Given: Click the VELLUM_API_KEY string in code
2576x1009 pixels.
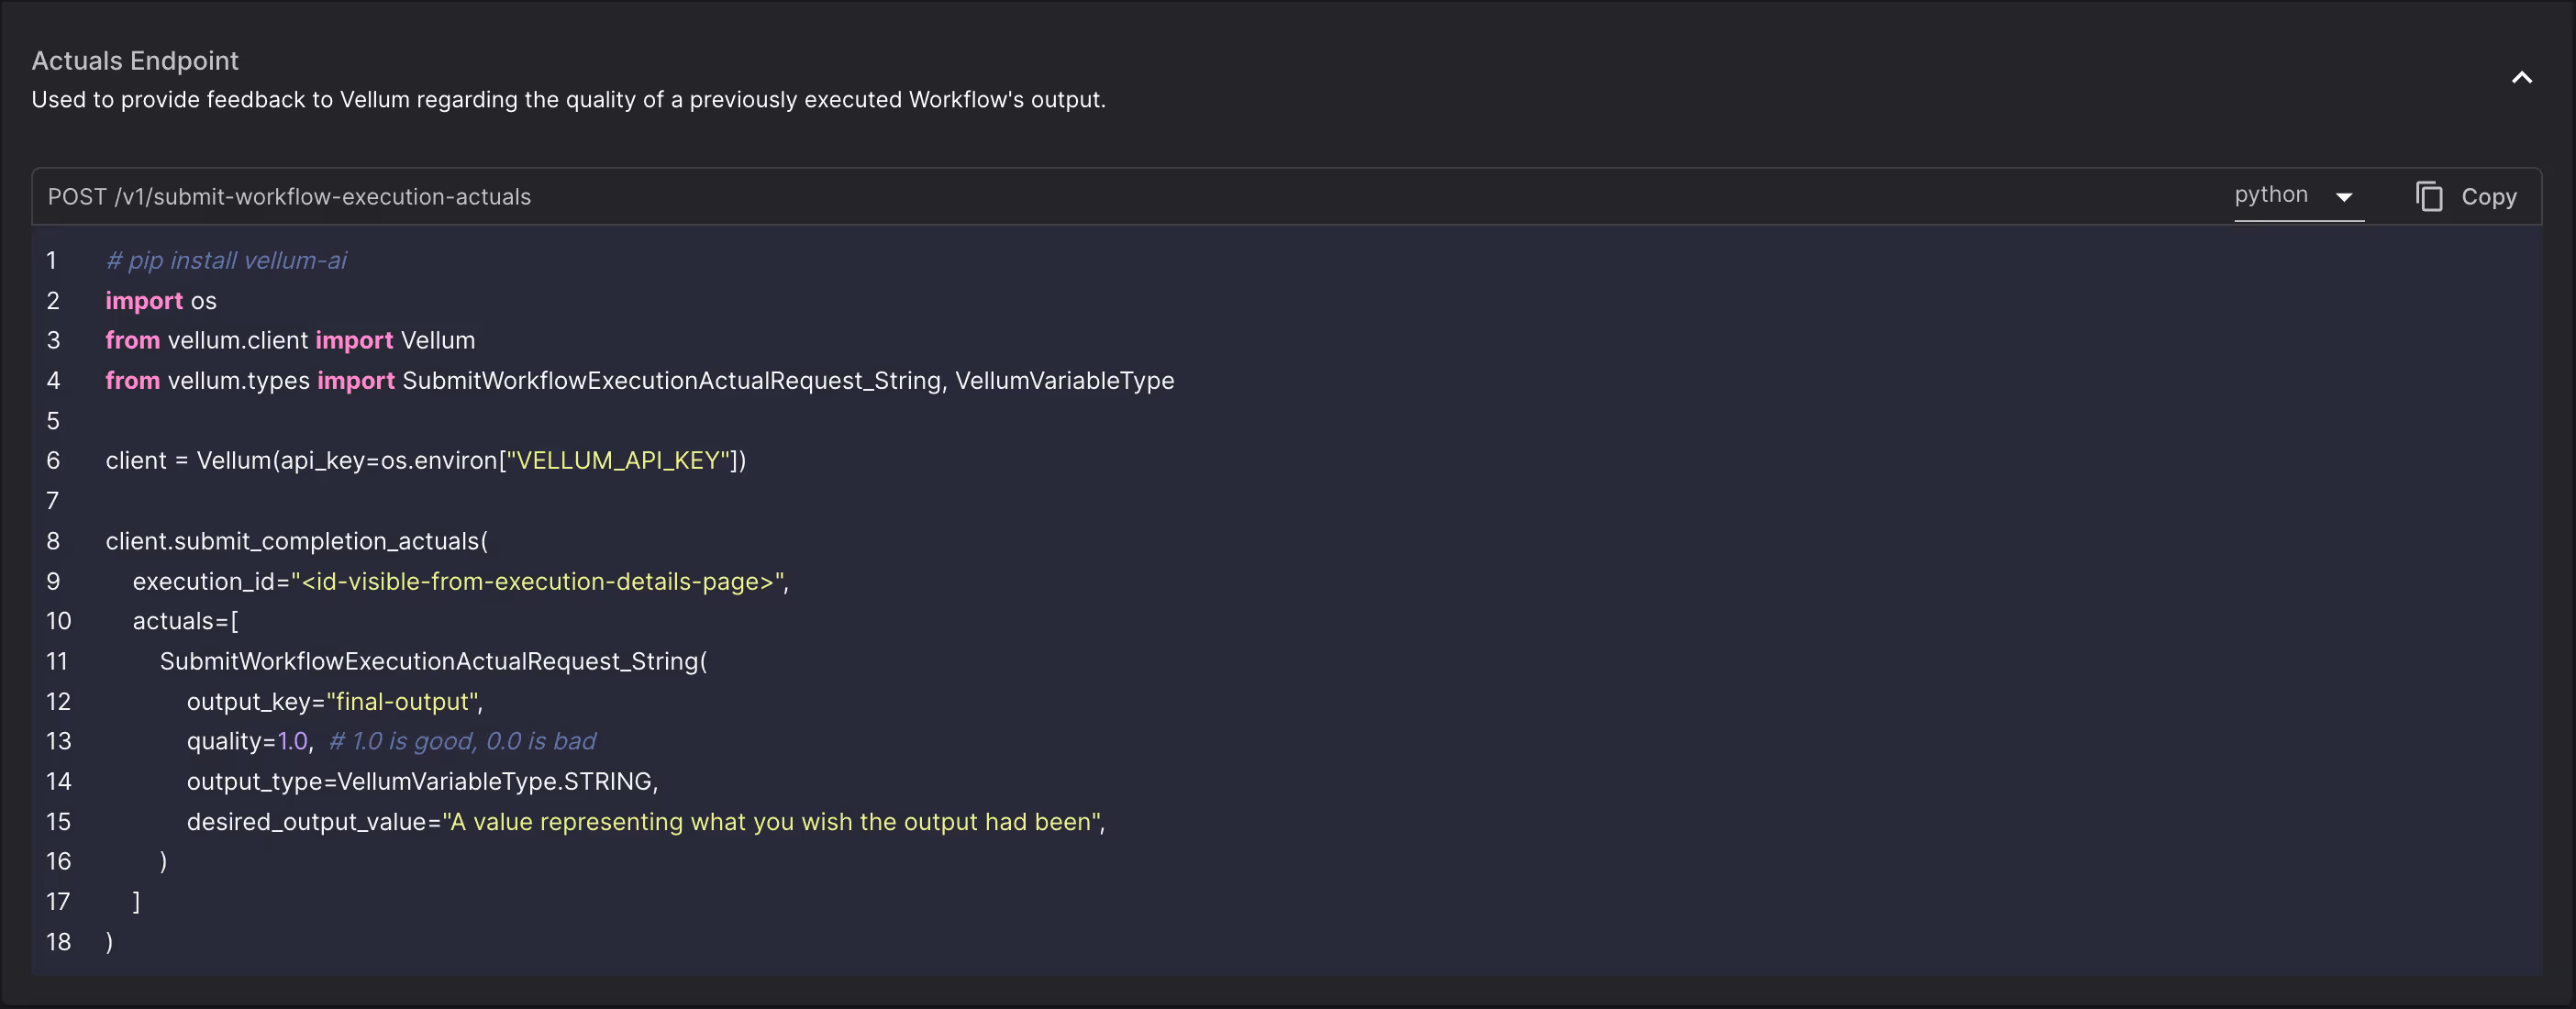Looking at the screenshot, I should (618, 461).
